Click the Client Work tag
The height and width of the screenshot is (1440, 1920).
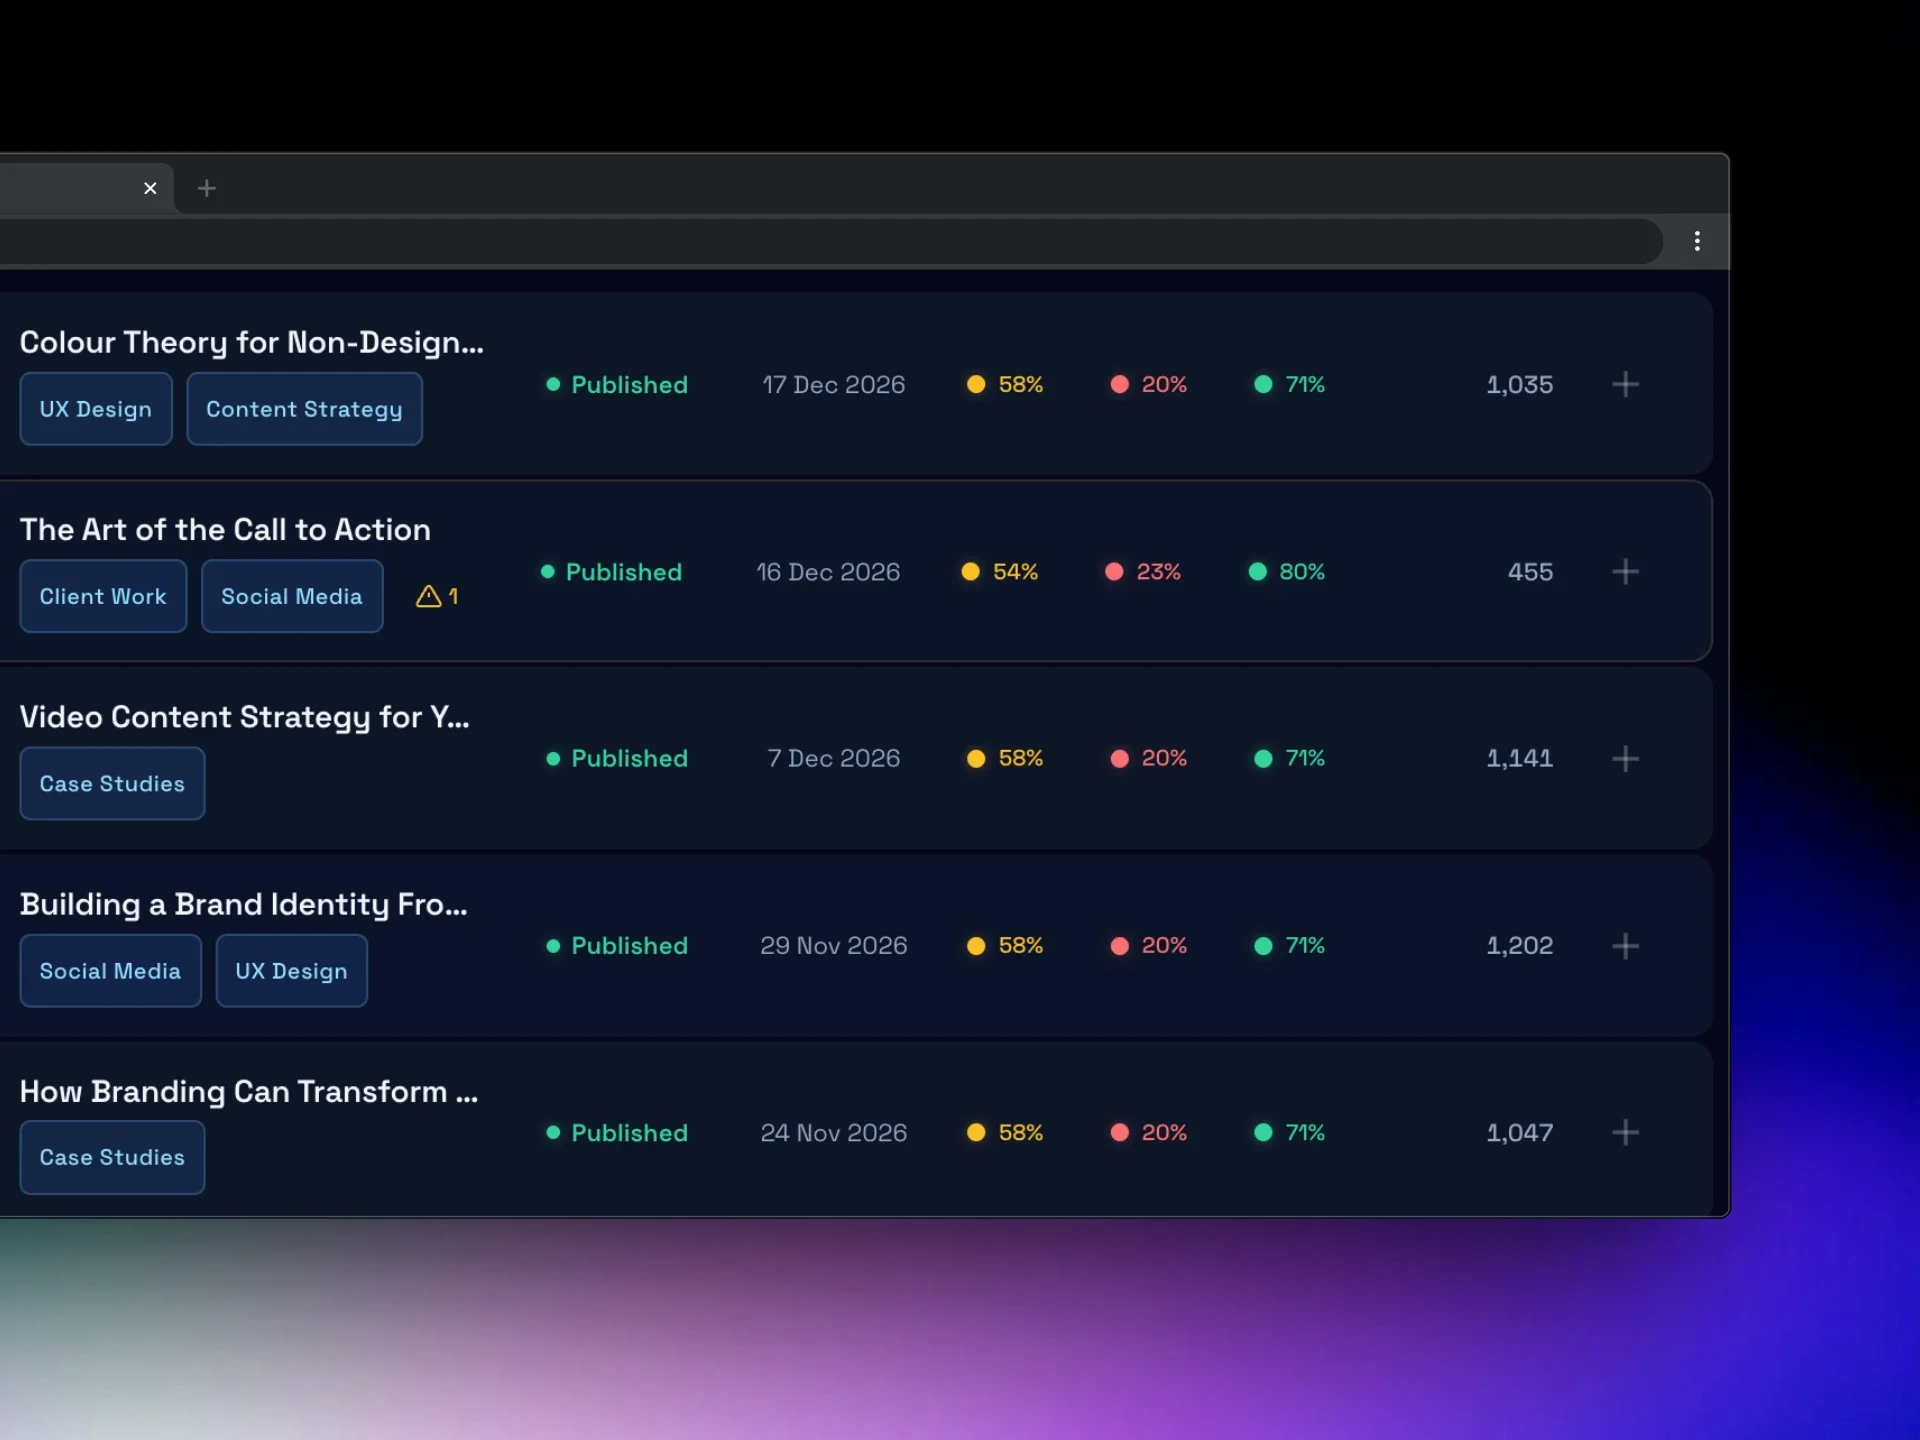pos(103,596)
